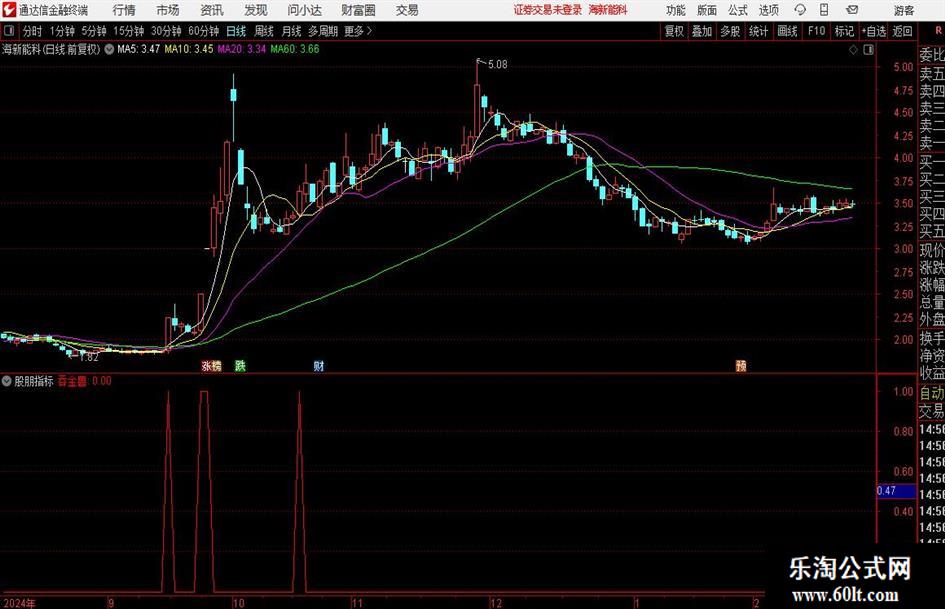The image size is (945, 609).
Task: Open the 交易 menu
Action: (407, 10)
